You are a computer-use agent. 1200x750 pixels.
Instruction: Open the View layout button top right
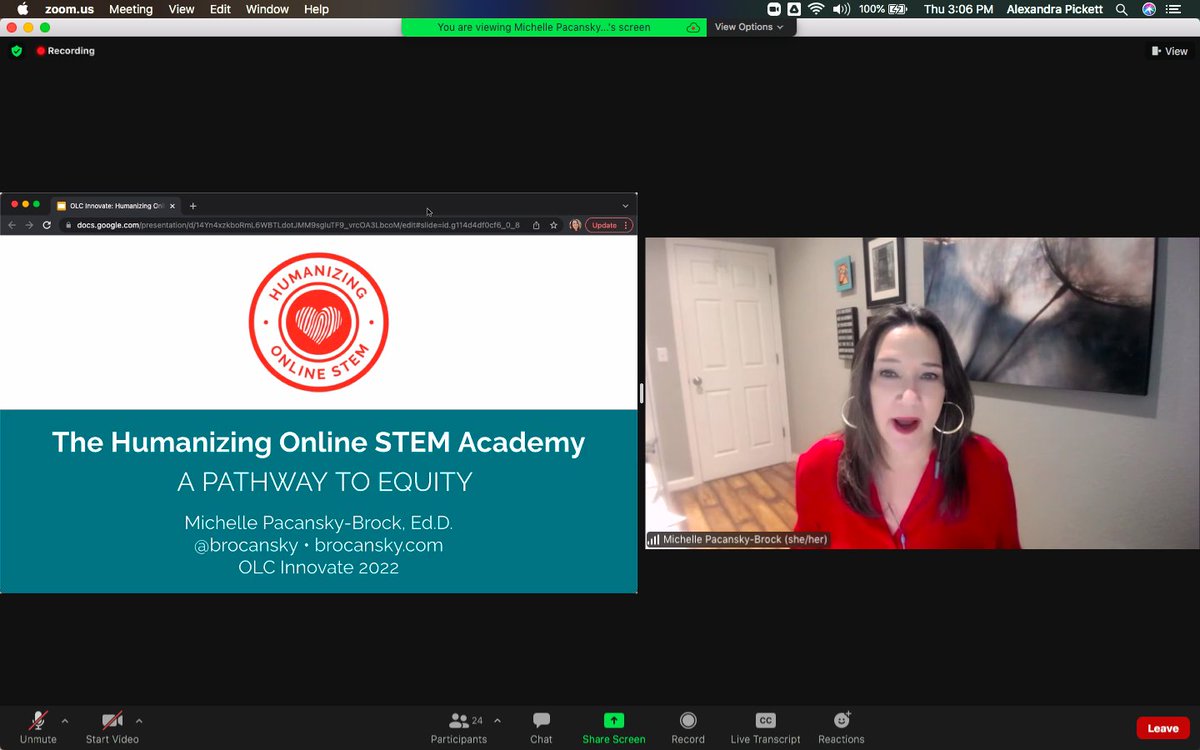(1169, 51)
